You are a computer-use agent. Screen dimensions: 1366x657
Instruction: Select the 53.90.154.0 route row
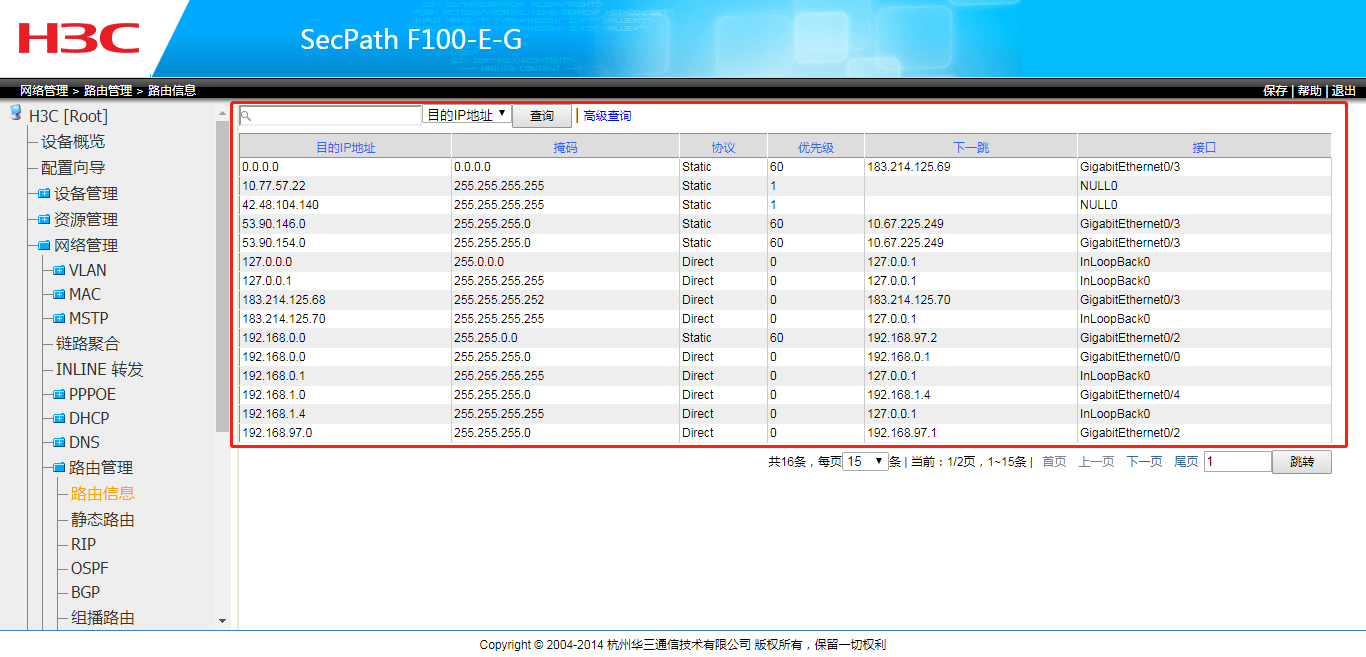click(785, 243)
